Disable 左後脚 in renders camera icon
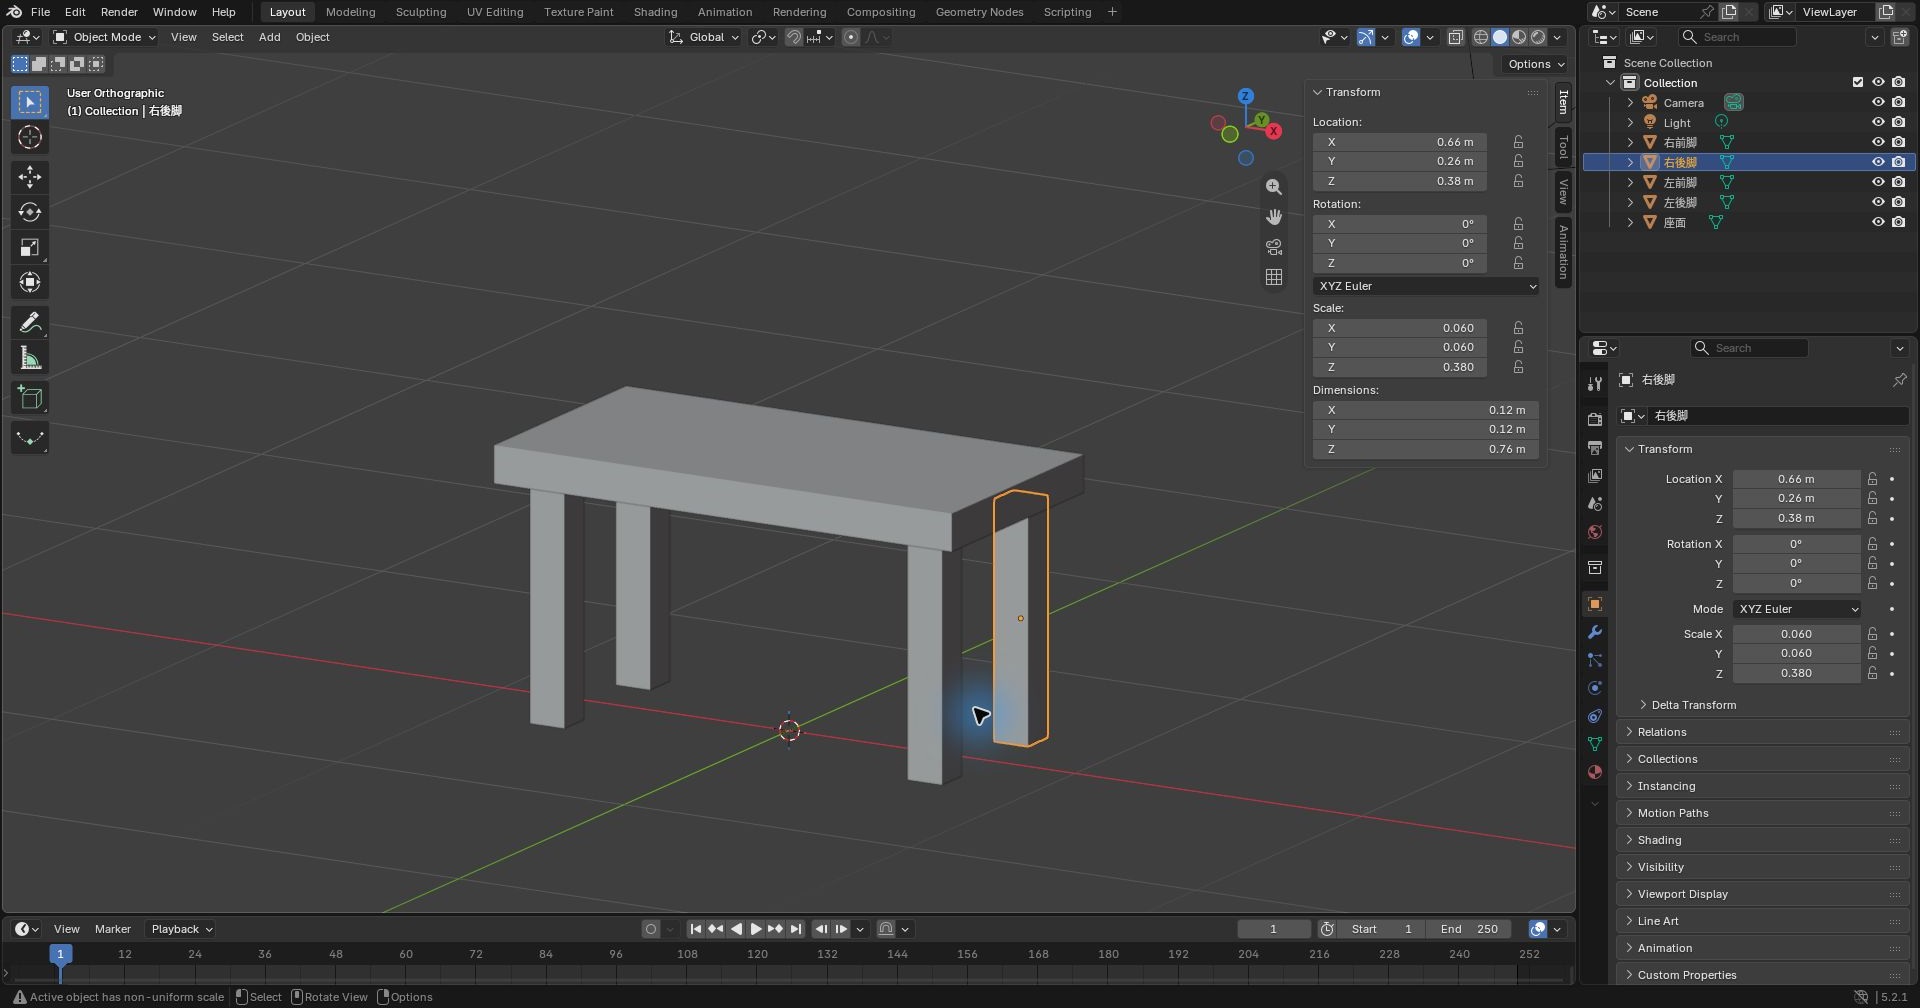 point(1898,202)
